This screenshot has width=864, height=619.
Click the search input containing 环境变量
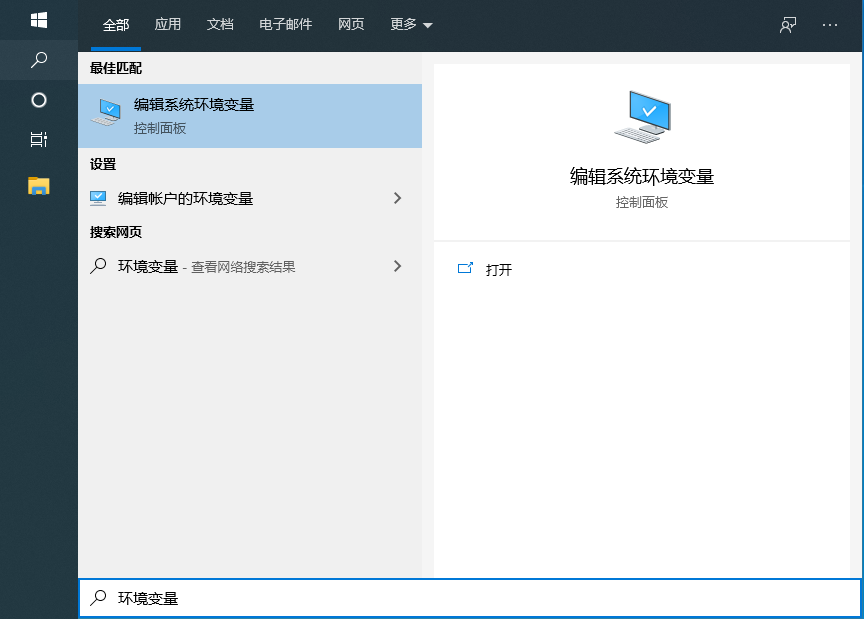(x=470, y=598)
